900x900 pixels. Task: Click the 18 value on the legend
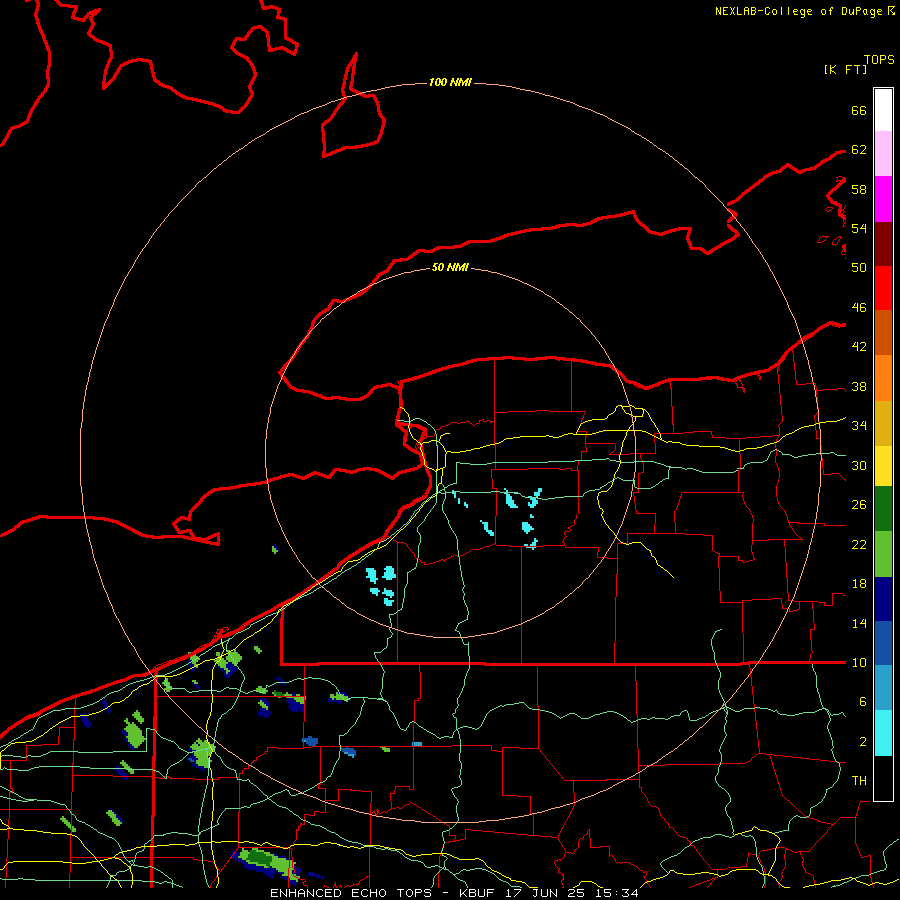click(x=859, y=584)
